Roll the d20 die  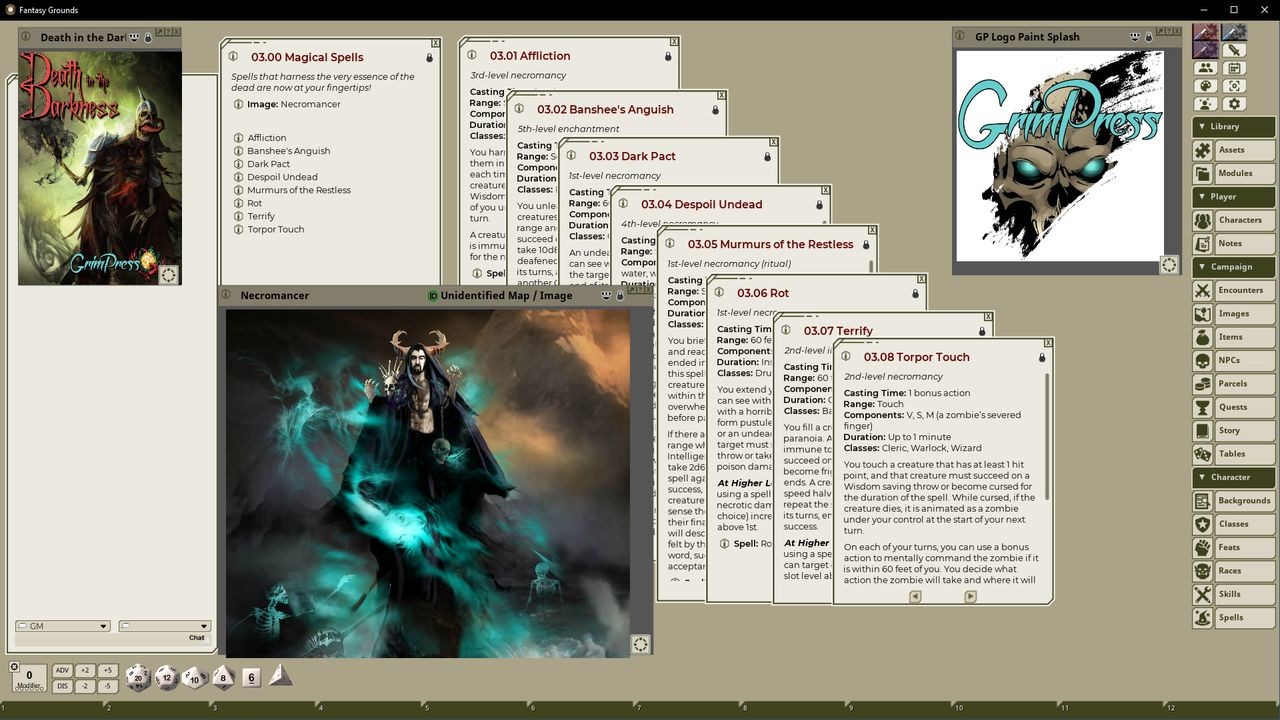(x=139, y=677)
